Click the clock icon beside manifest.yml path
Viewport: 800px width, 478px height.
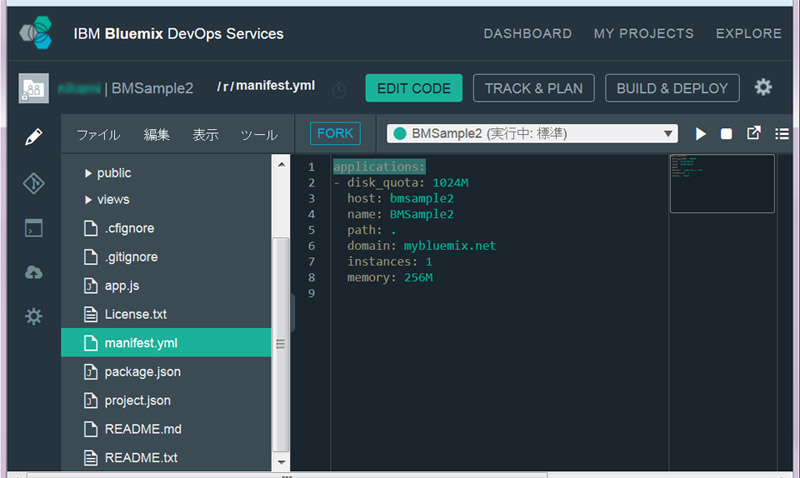(x=339, y=91)
